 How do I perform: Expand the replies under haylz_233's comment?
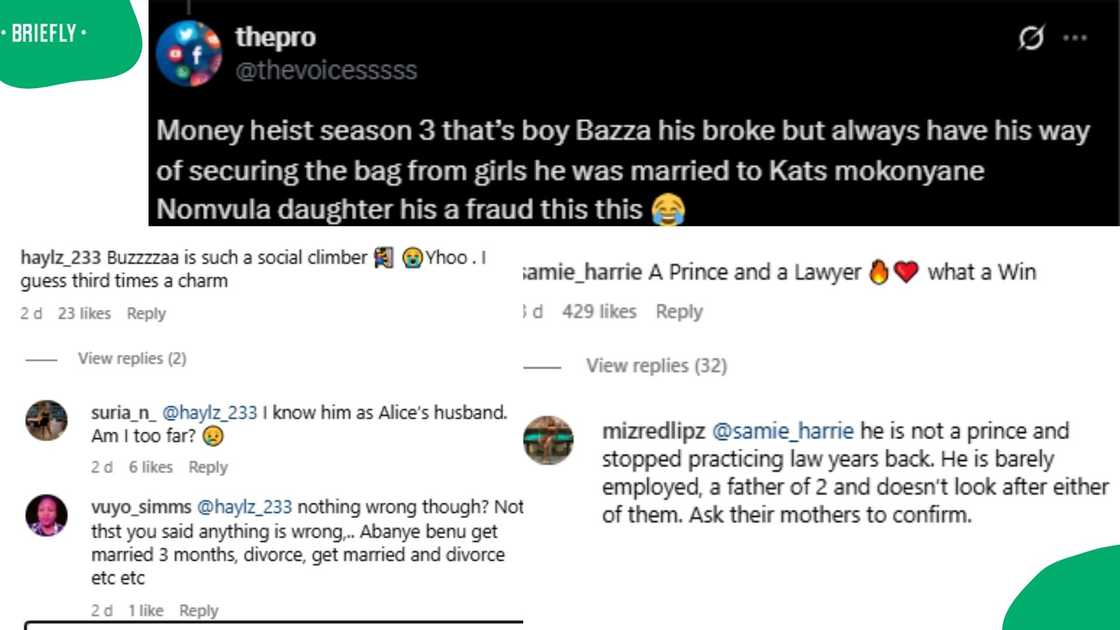pyautogui.click(x=133, y=358)
